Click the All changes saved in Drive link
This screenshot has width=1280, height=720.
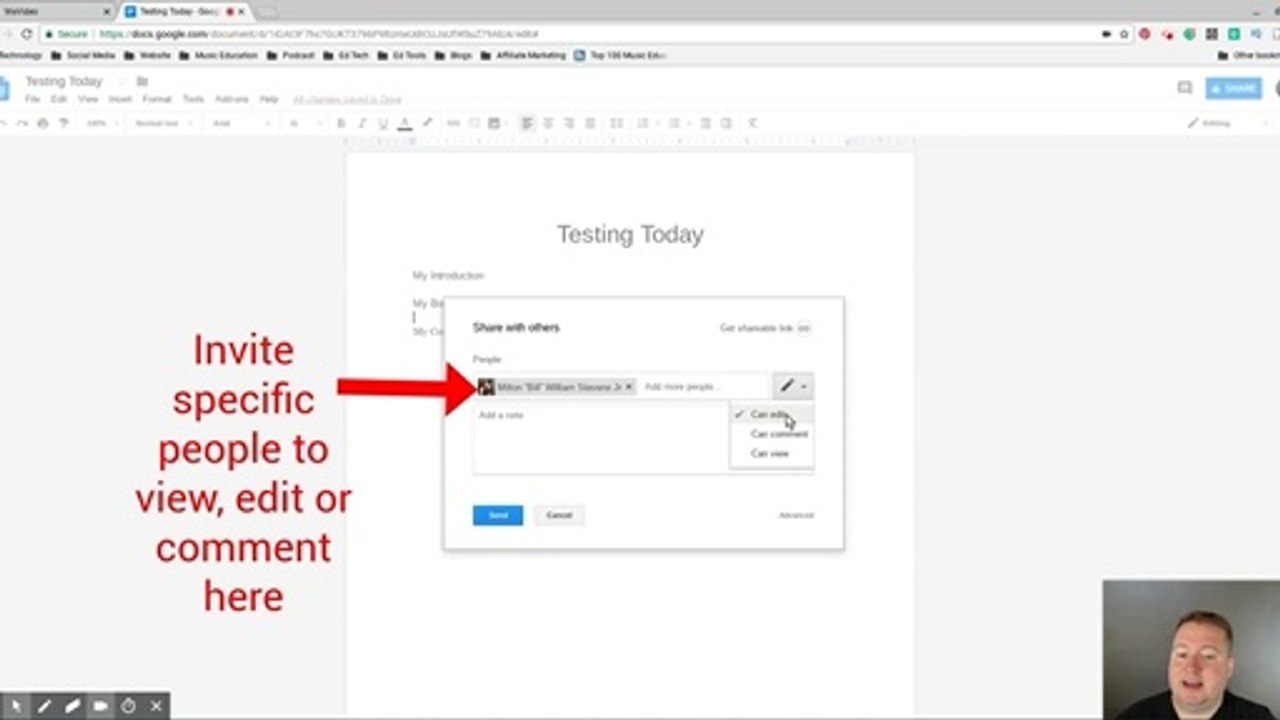pos(347,99)
